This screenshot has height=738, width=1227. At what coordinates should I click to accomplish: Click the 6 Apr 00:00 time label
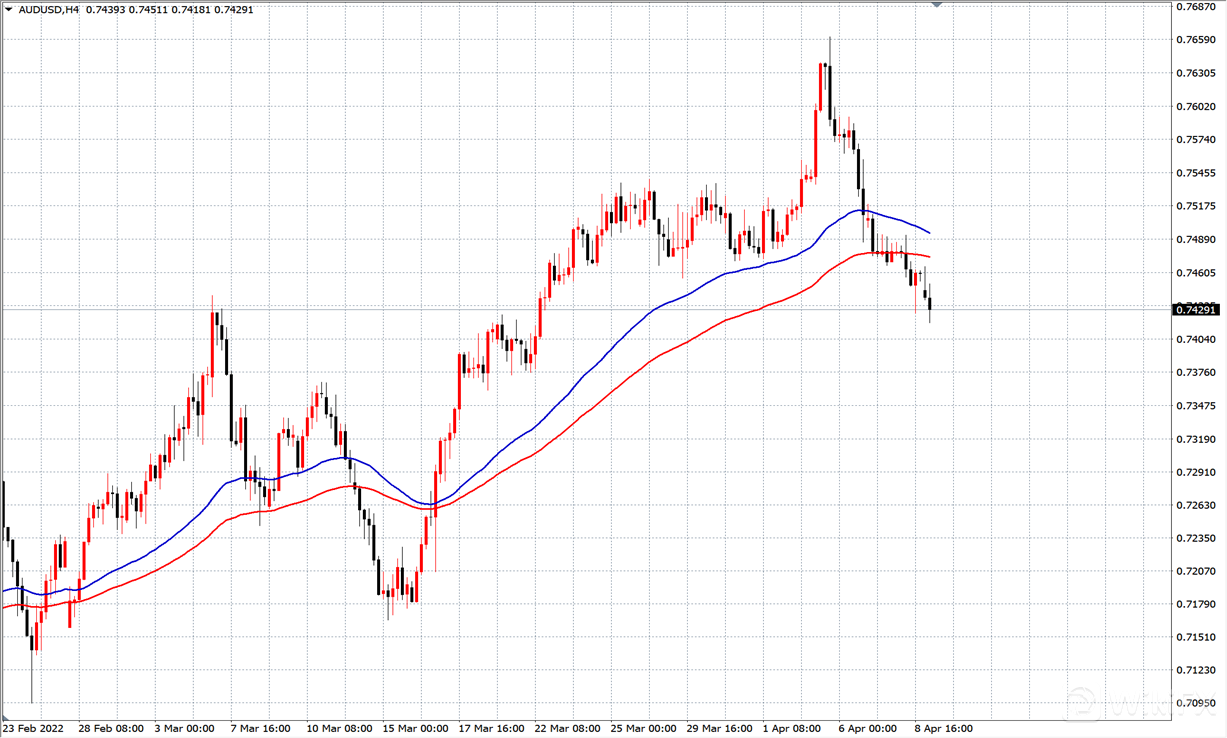click(867, 728)
